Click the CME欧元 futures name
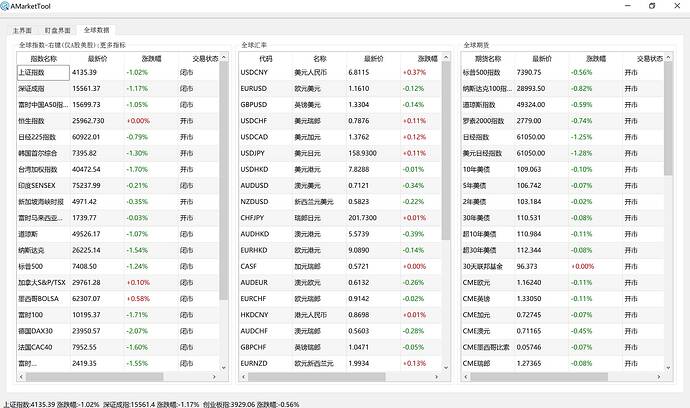690x408 pixels. 476,283
